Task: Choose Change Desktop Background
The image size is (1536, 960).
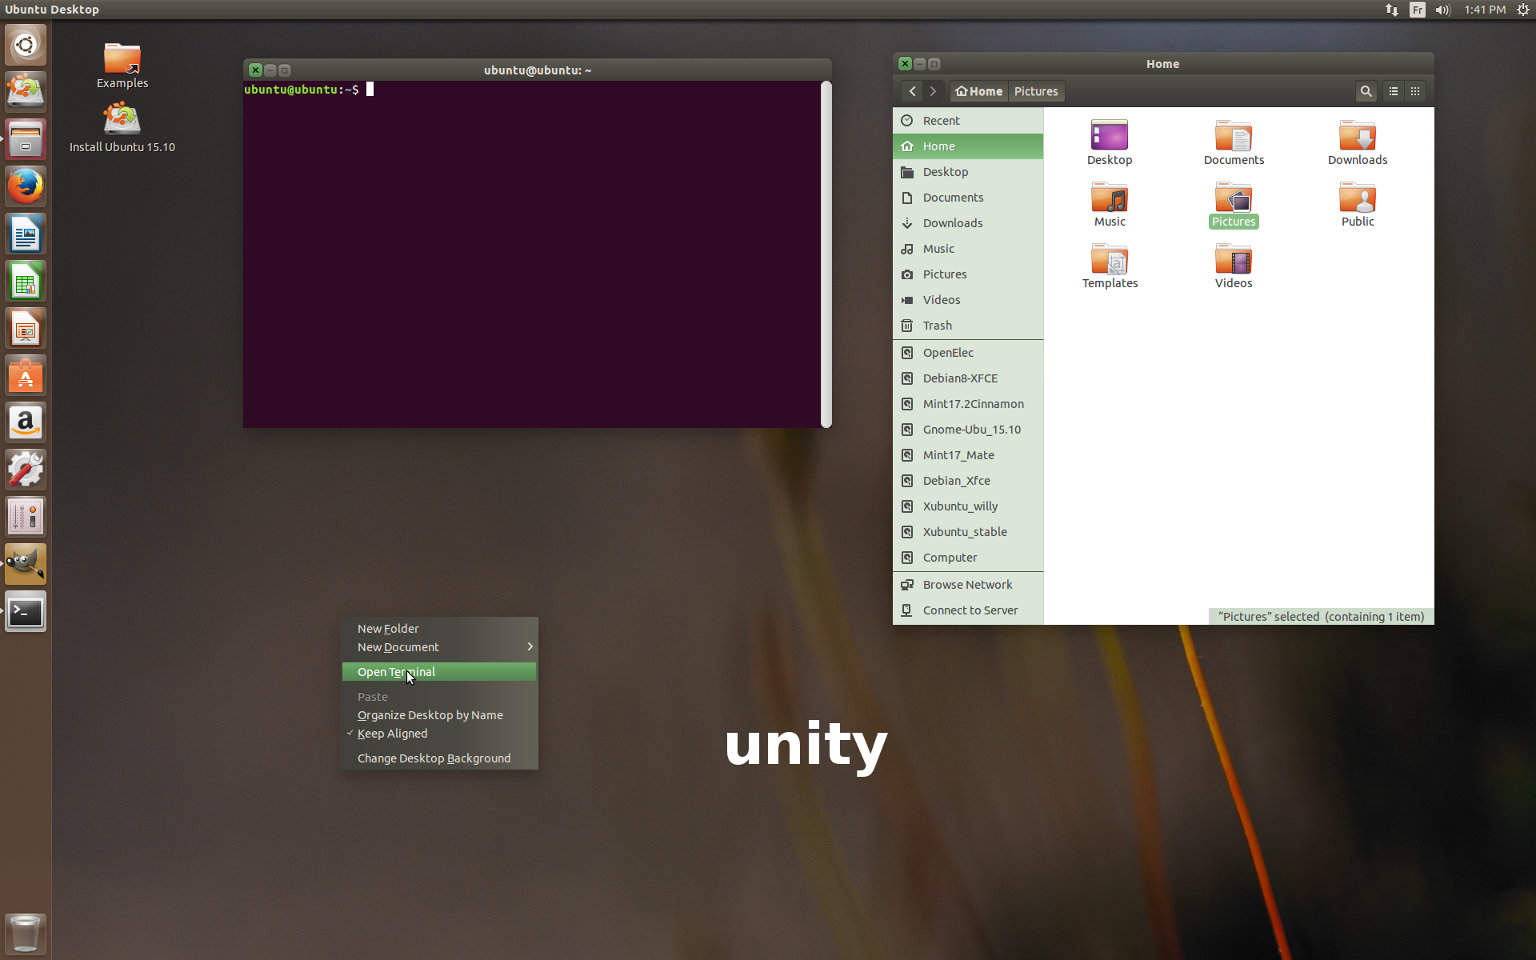Action: click(x=439, y=758)
